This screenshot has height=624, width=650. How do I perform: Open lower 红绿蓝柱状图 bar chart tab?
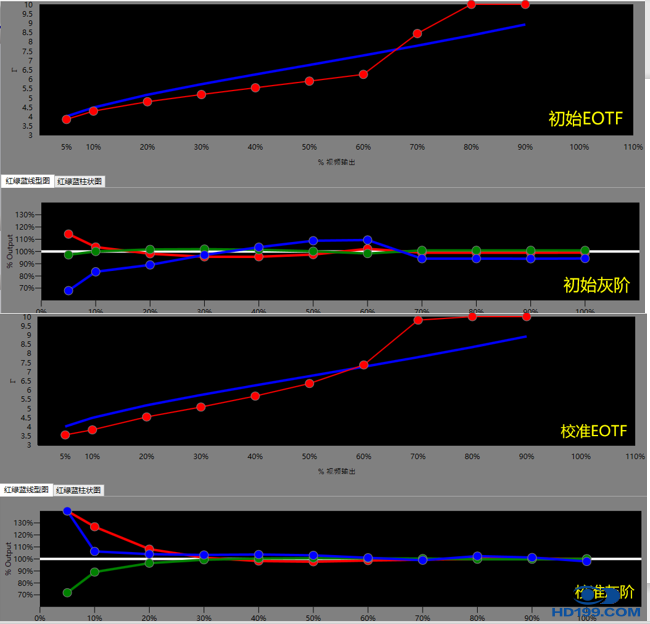80,490
